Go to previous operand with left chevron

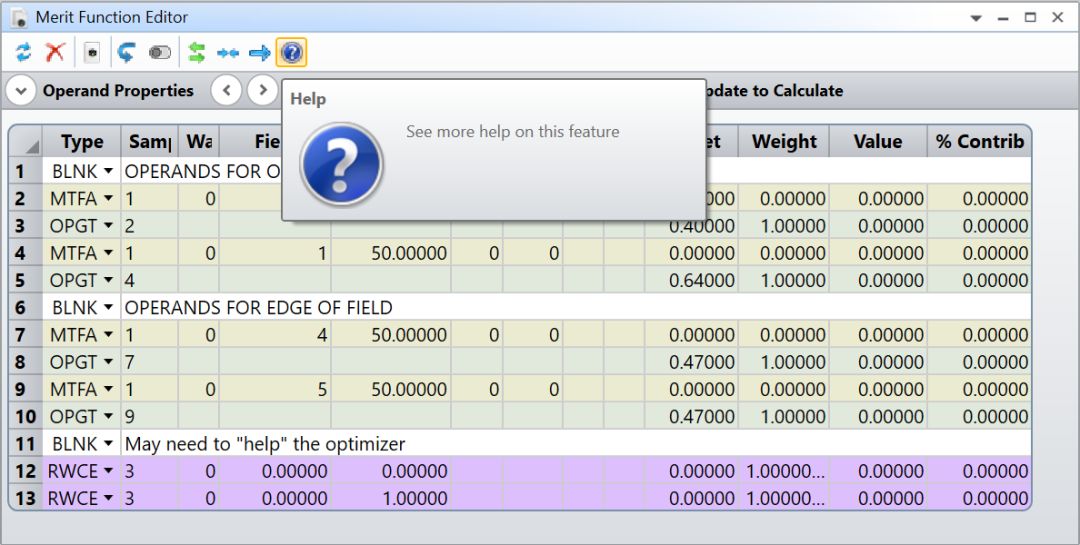coord(227,91)
